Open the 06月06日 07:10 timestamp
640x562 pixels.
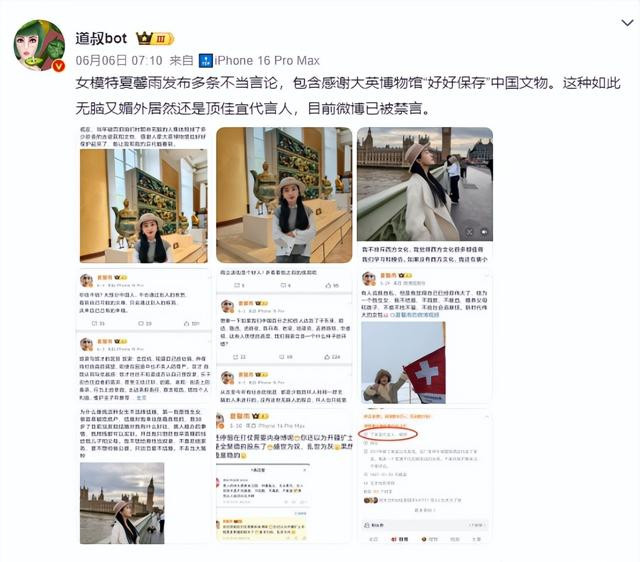coord(119,61)
